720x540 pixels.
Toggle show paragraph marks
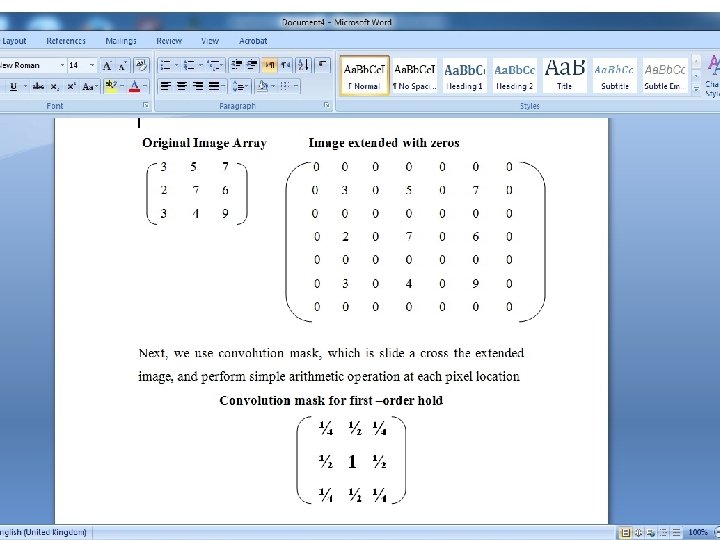tap(322, 65)
